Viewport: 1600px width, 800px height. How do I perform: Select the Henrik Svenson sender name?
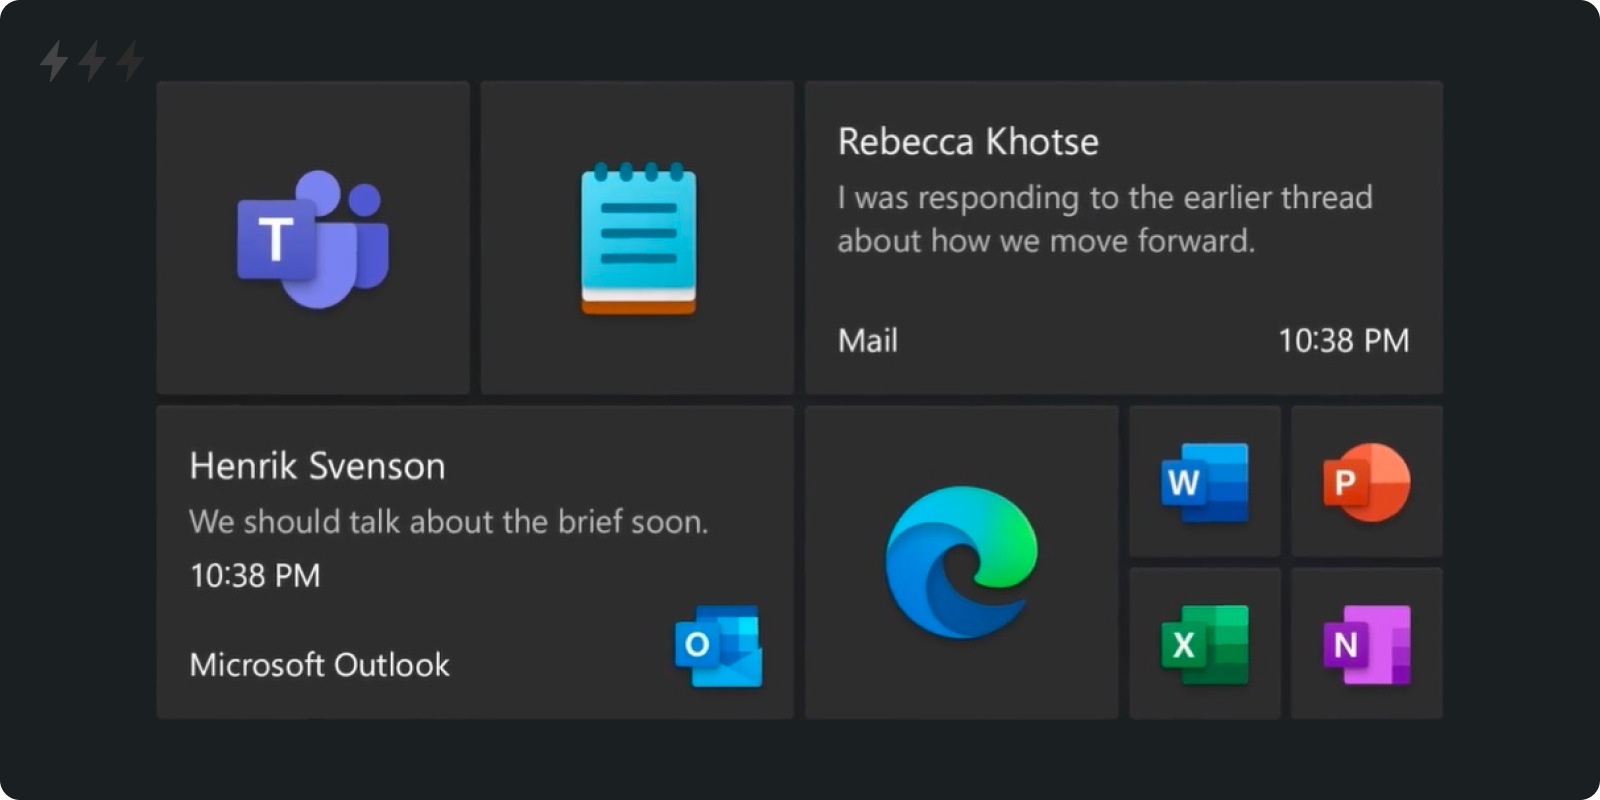coord(317,466)
